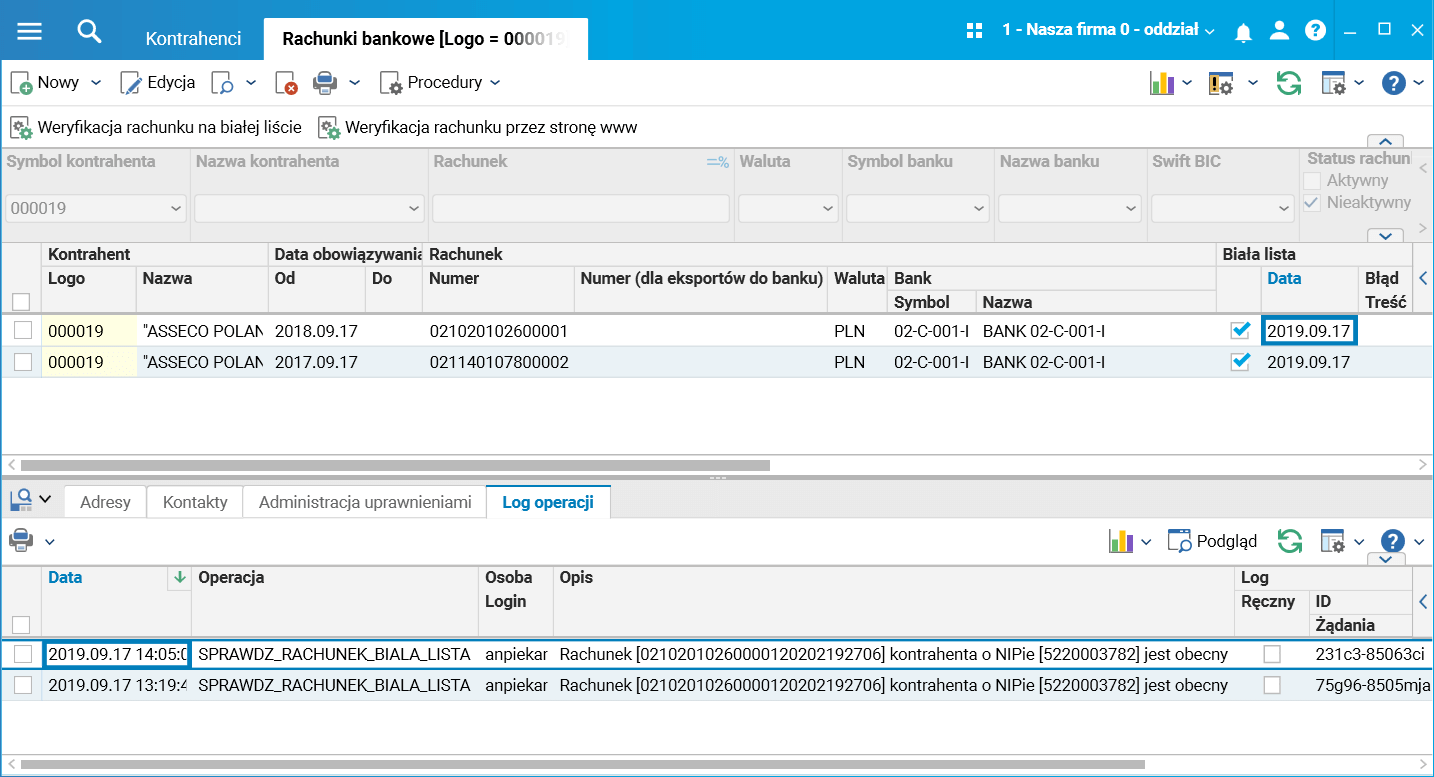Screen dimensions: 1434x777
Task: Click the table view settings icon in the main toolbar
Action: point(1334,84)
